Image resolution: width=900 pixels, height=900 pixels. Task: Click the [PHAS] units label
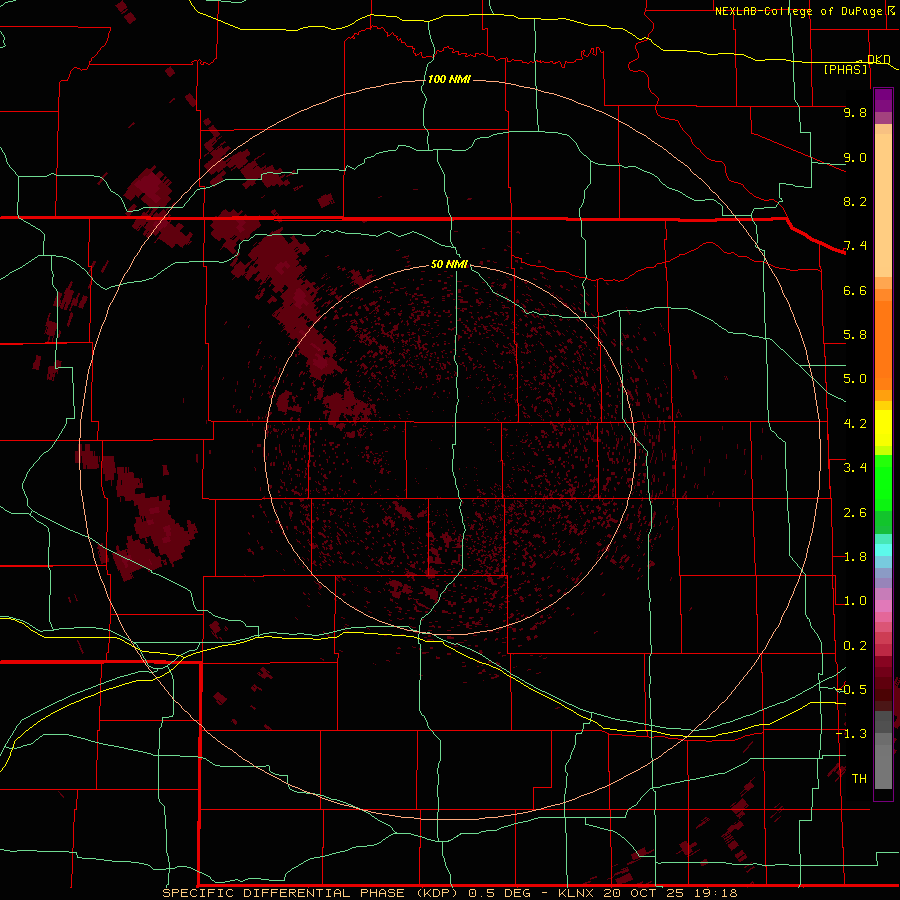[845, 69]
